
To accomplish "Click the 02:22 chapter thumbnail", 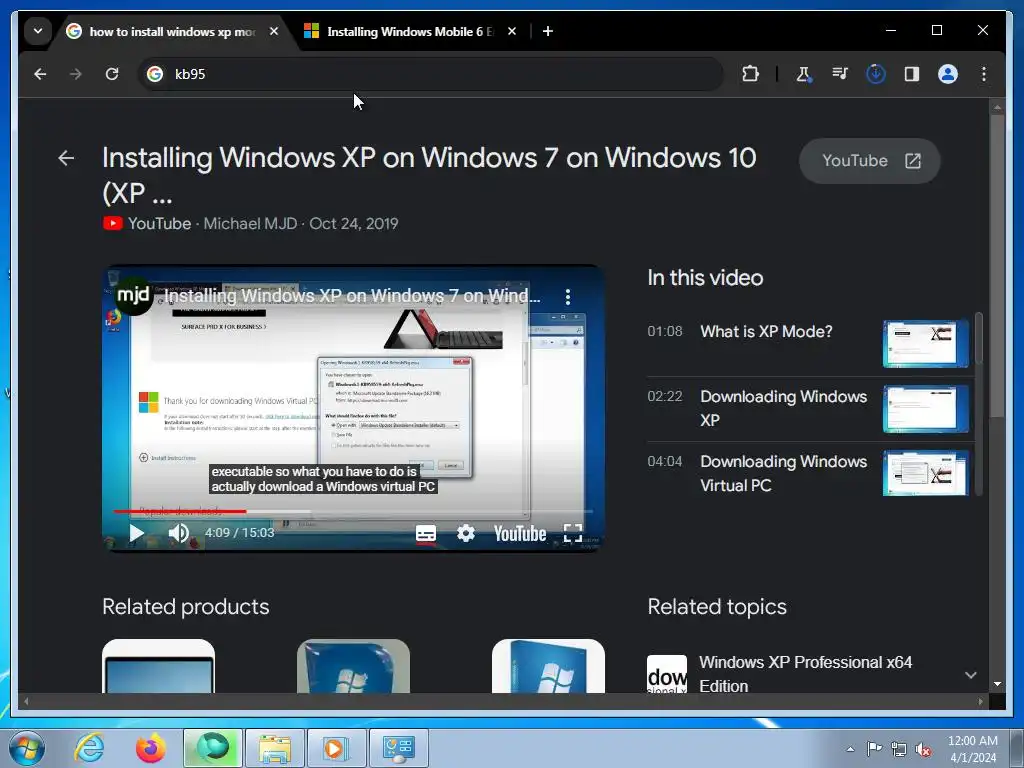I will point(925,409).
